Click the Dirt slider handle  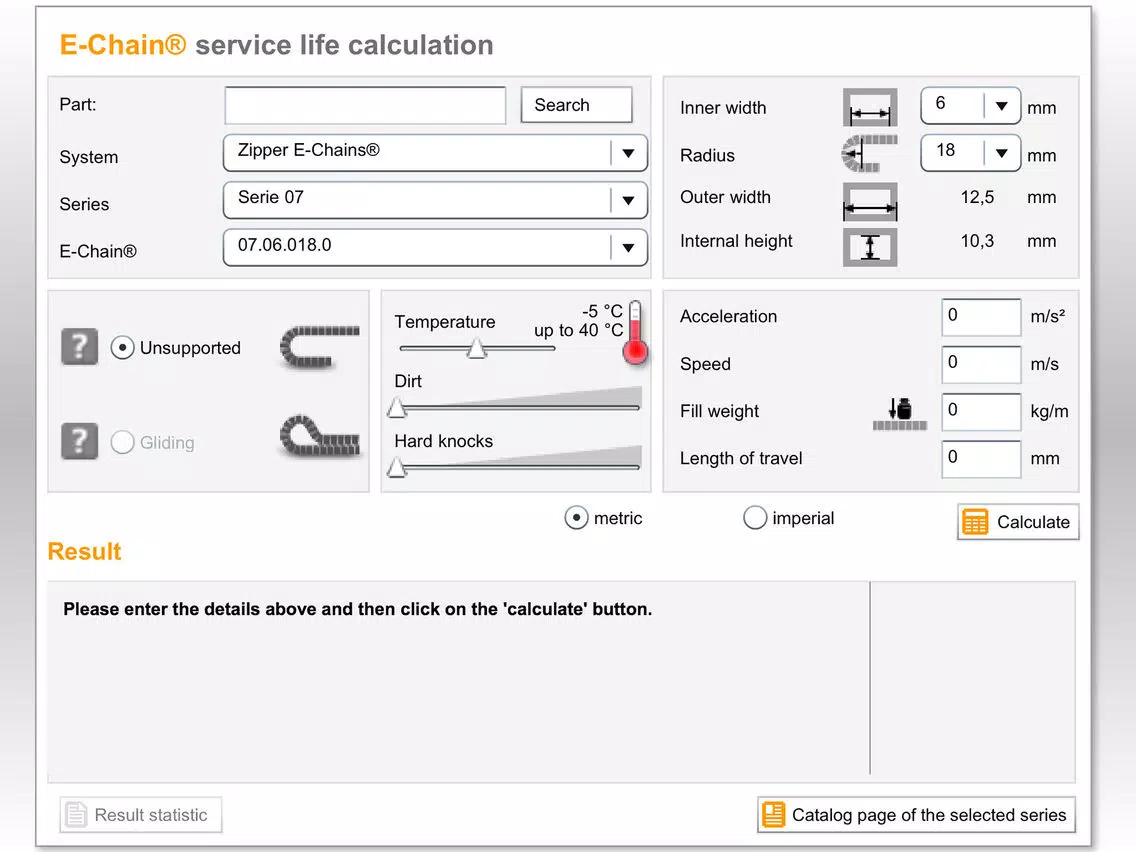(x=396, y=408)
